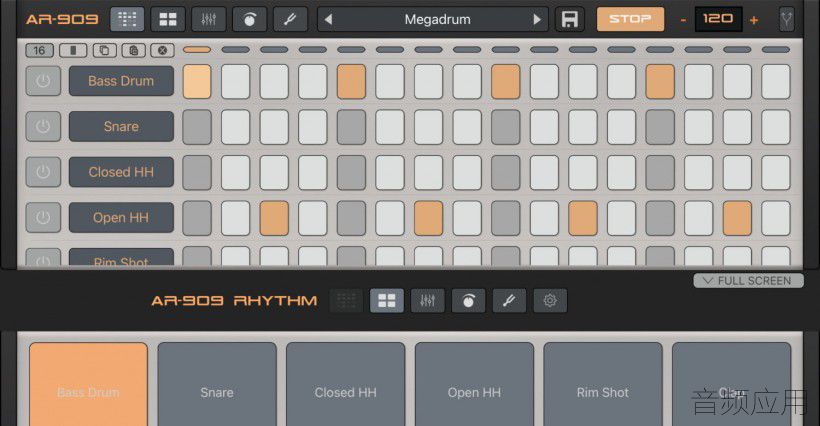Viewport: 820px width, 426px height.
Task: Open settings gear in AR-909 Rhythm toolbar
Action: pyautogui.click(x=550, y=301)
